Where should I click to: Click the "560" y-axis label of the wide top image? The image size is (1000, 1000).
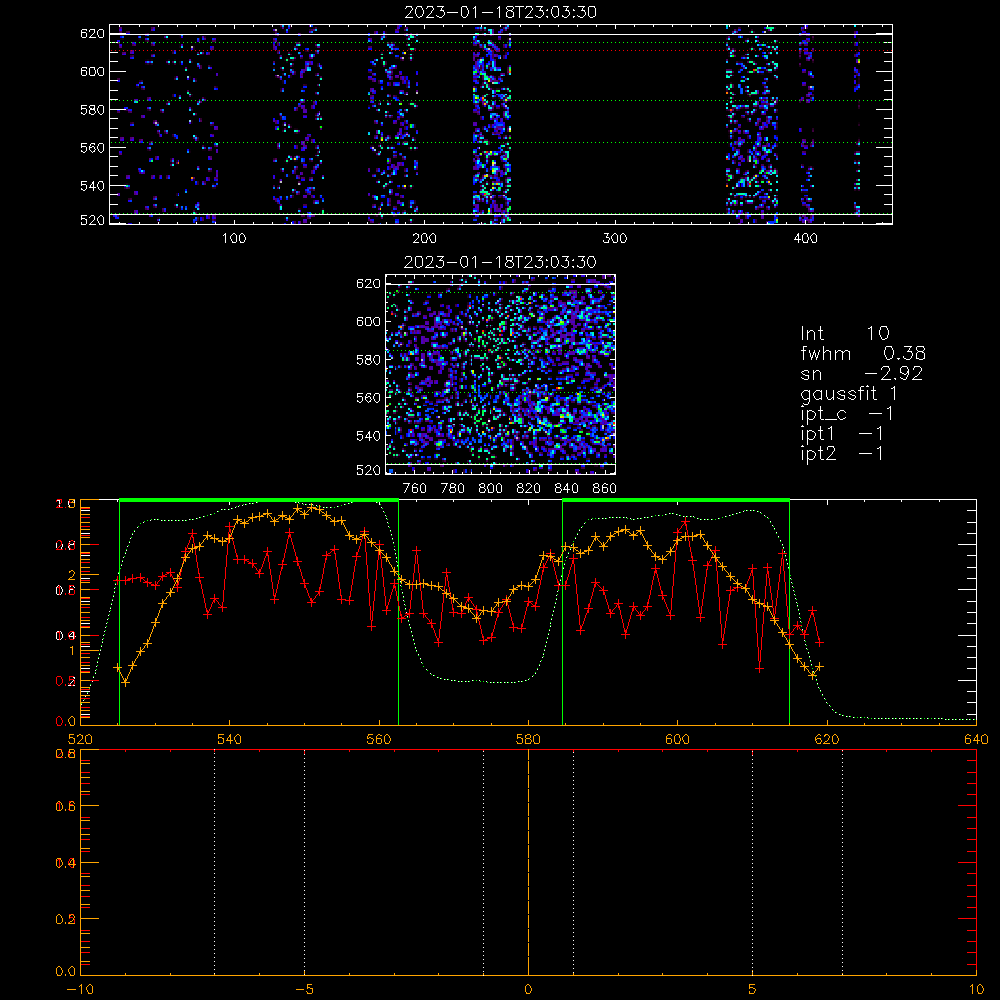tap(92, 147)
